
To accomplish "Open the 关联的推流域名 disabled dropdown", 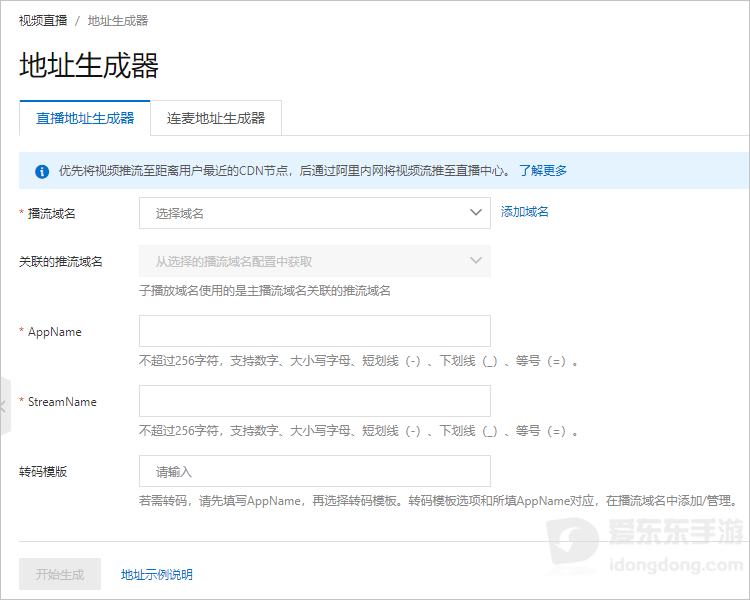I will [x=315, y=261].
